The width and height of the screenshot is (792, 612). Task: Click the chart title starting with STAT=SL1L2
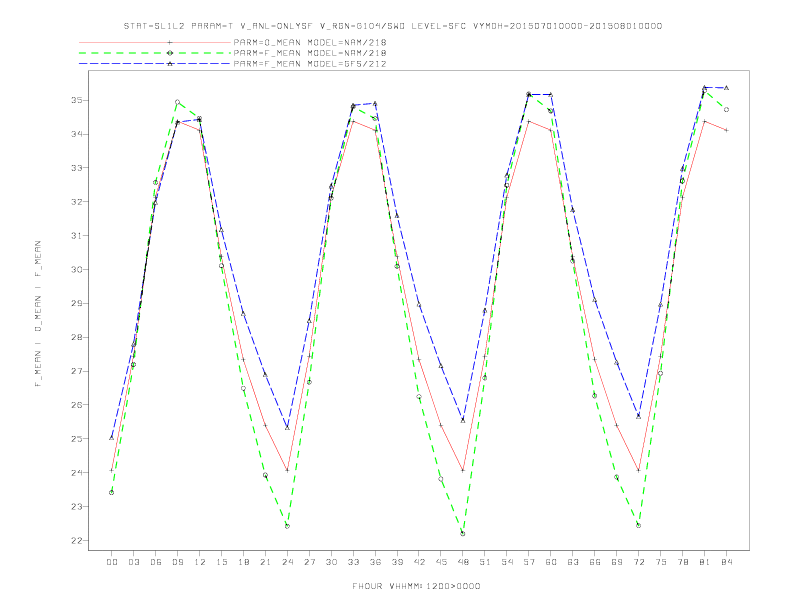[392, 26]
